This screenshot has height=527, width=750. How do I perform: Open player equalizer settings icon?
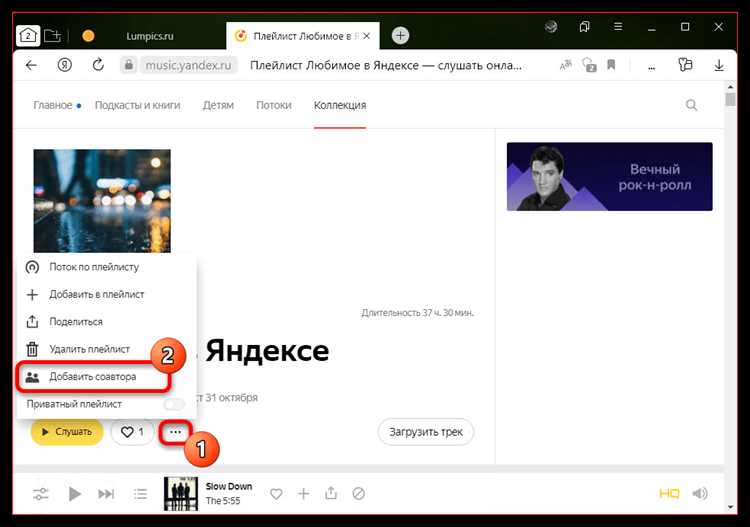pyautogui.click(x=41, y=494)
